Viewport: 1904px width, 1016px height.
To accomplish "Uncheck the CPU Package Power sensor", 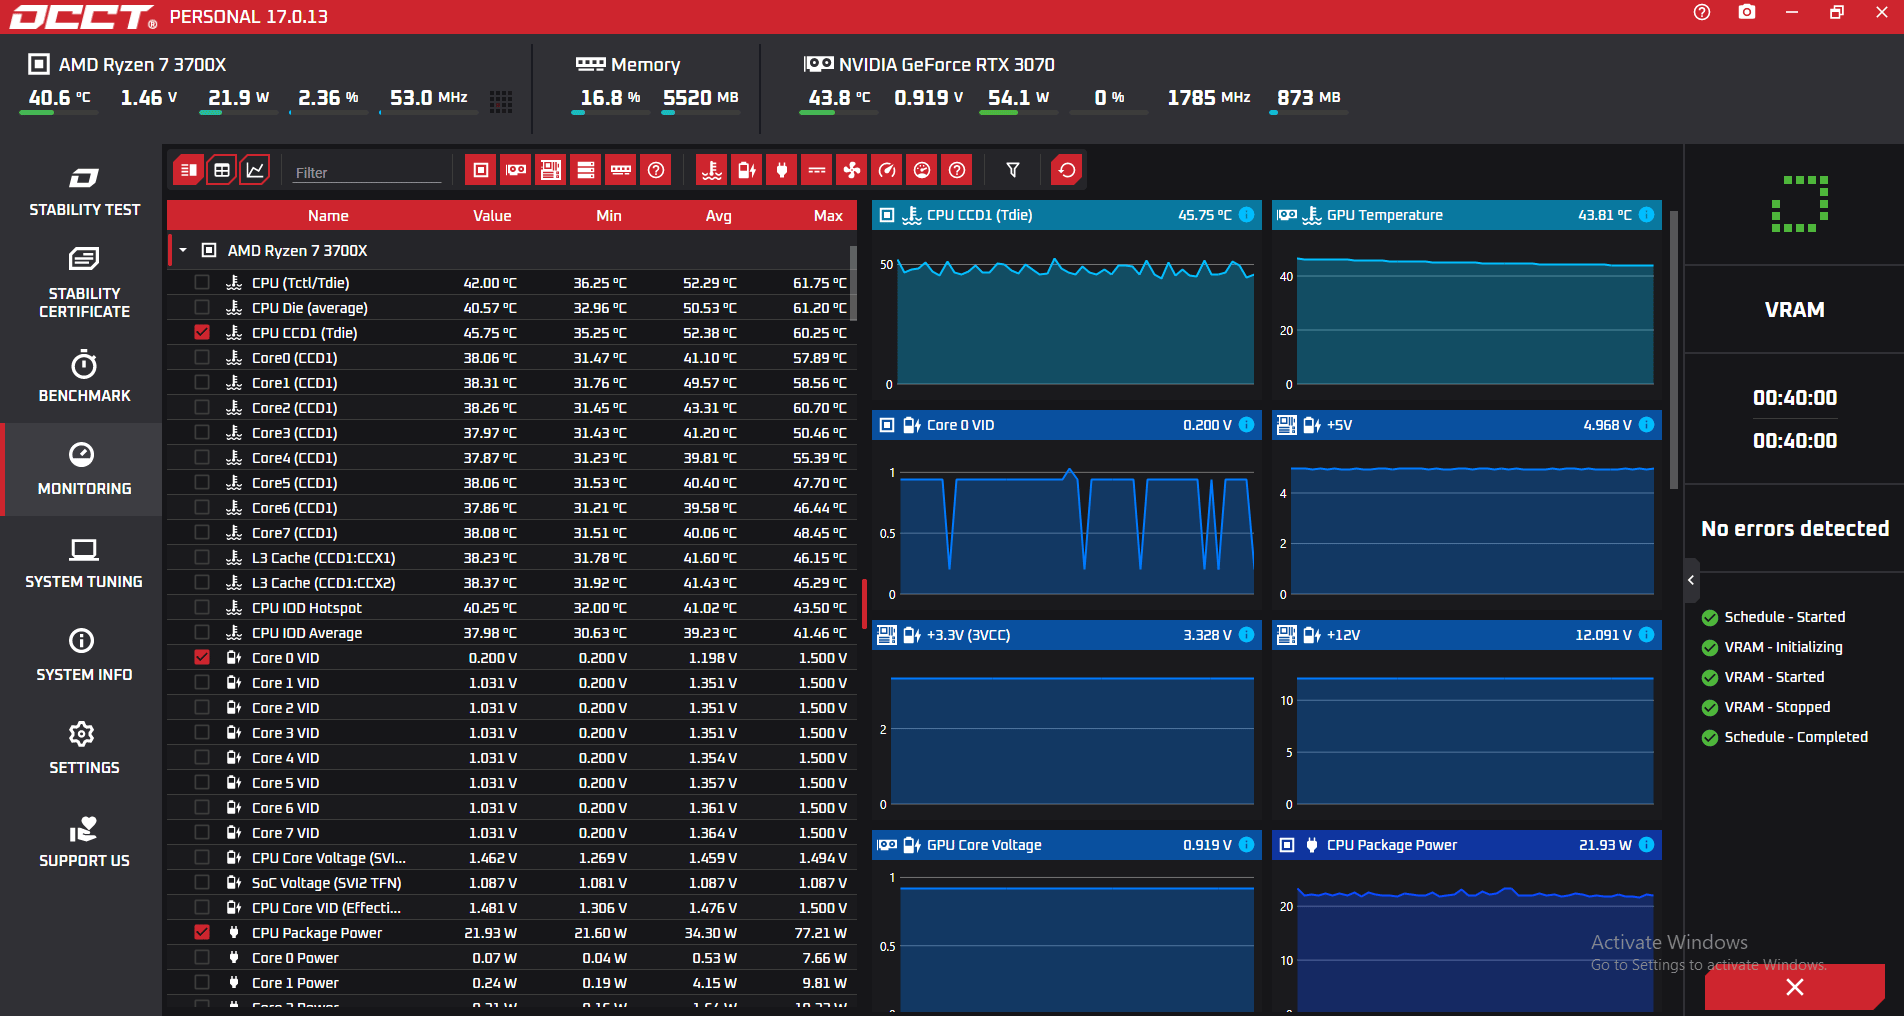I will pyautogui.click(x=202, y=932).
